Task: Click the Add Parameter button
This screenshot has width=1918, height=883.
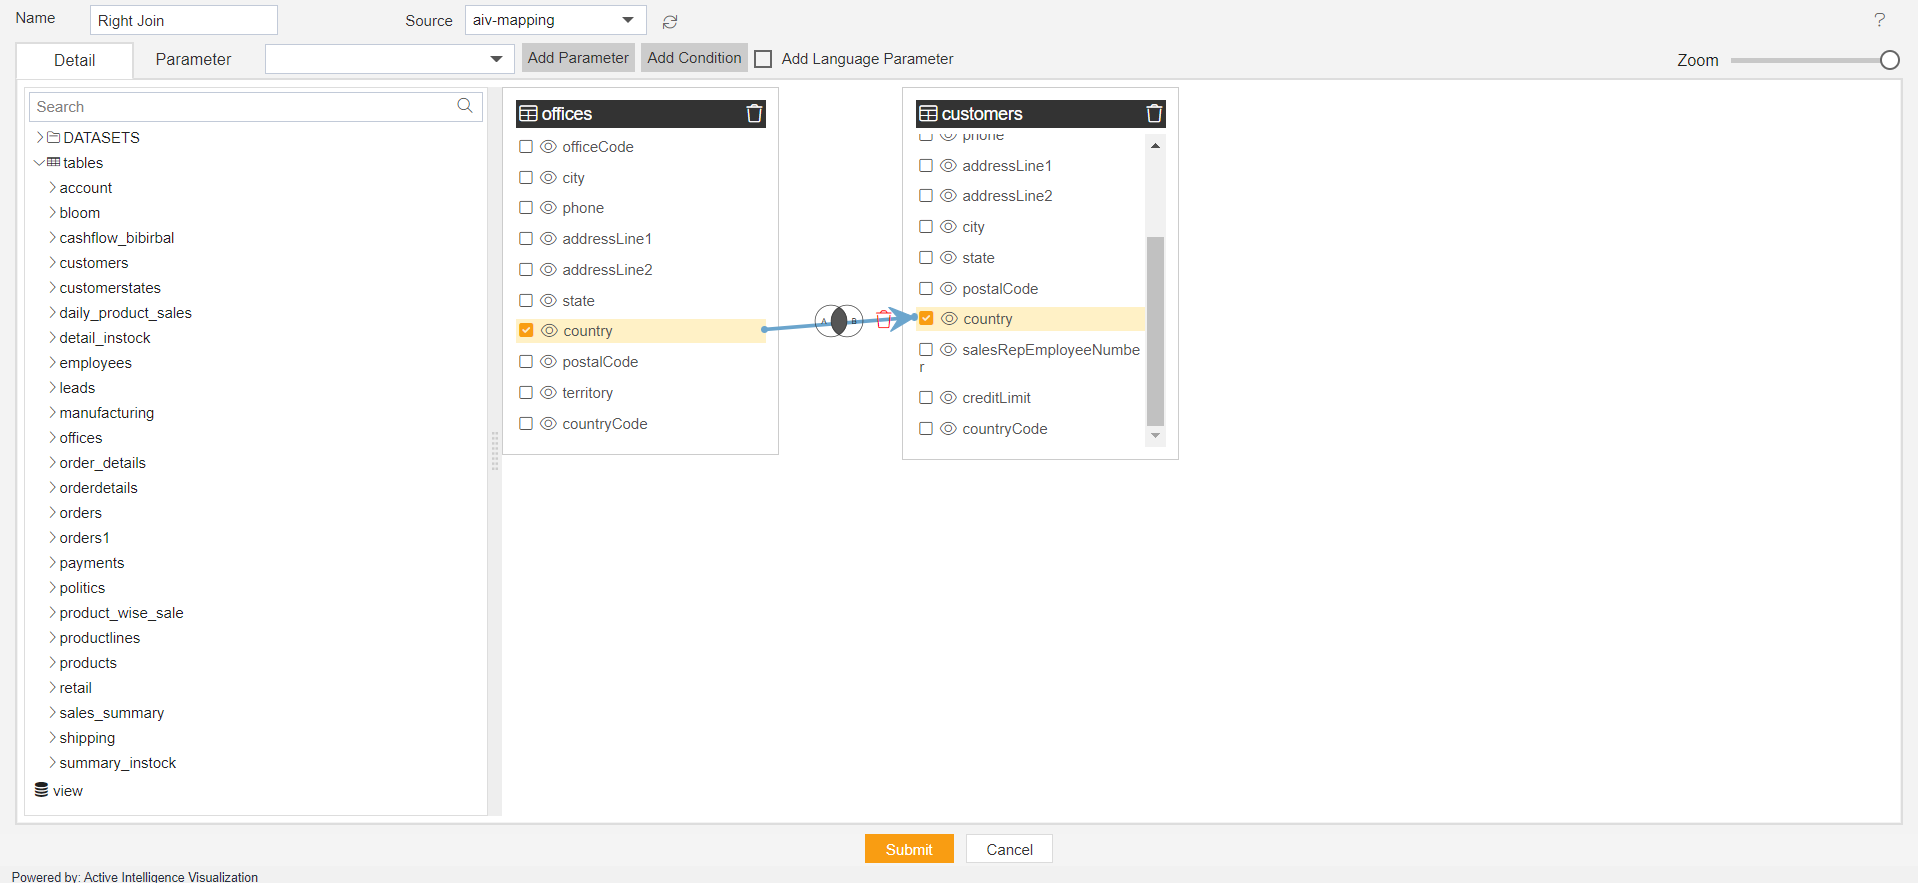Action: pyautogui.click(x=578, y=58)
